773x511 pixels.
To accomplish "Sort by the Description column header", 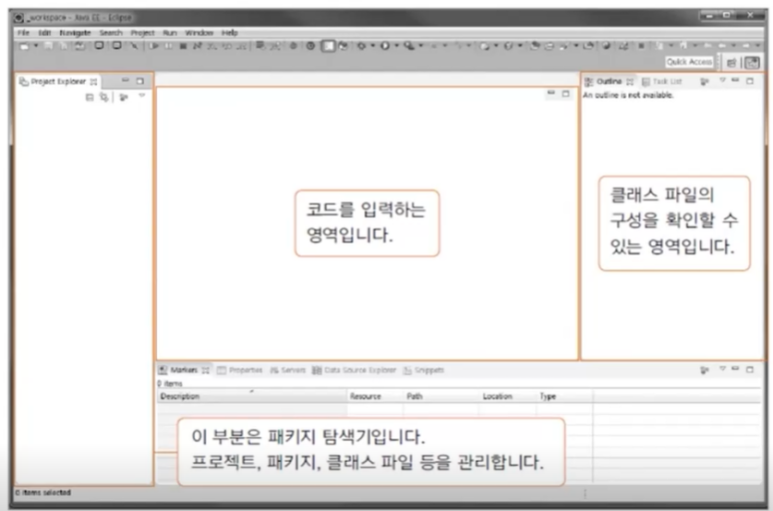I will 252,396.
